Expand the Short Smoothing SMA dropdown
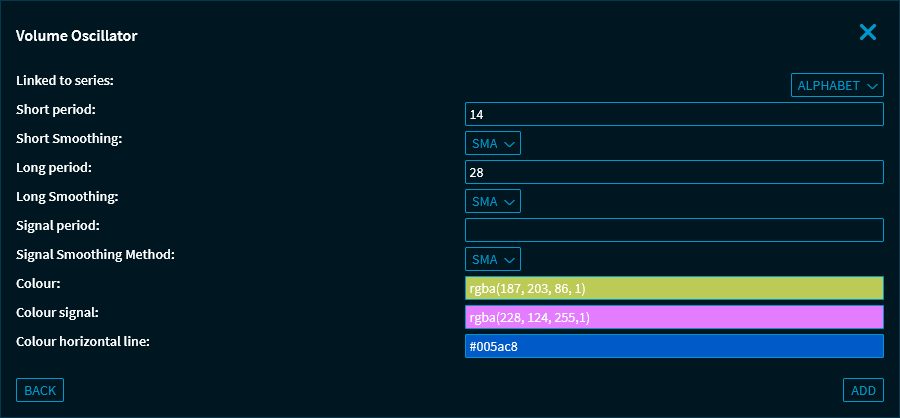Image resolution: width=900 pixels, height=418 pixels. 492,144
